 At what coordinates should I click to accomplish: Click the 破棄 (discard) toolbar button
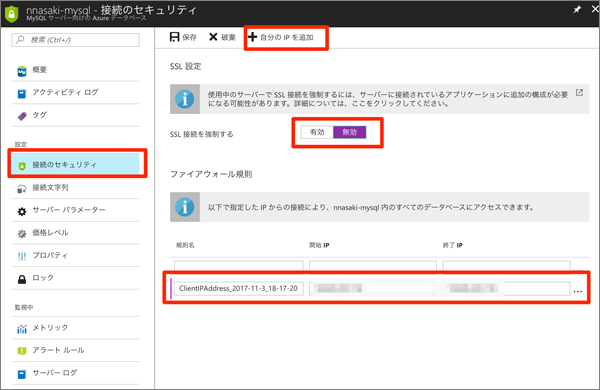[x=222, y=37]
